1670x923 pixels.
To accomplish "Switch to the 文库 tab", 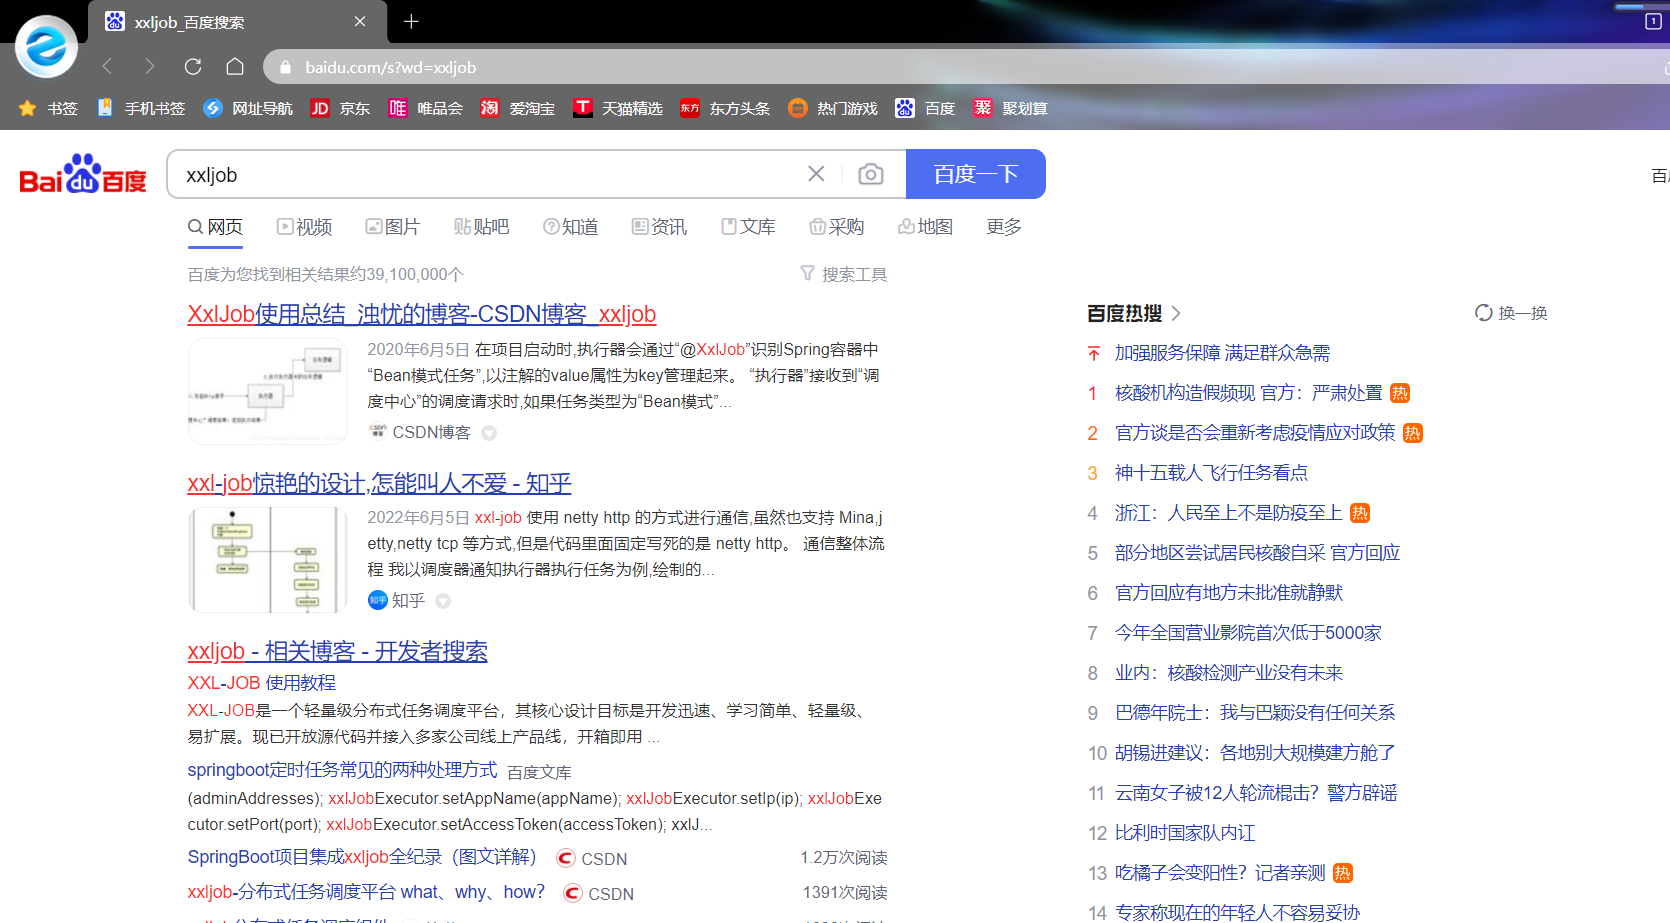I will coord(749,227).
